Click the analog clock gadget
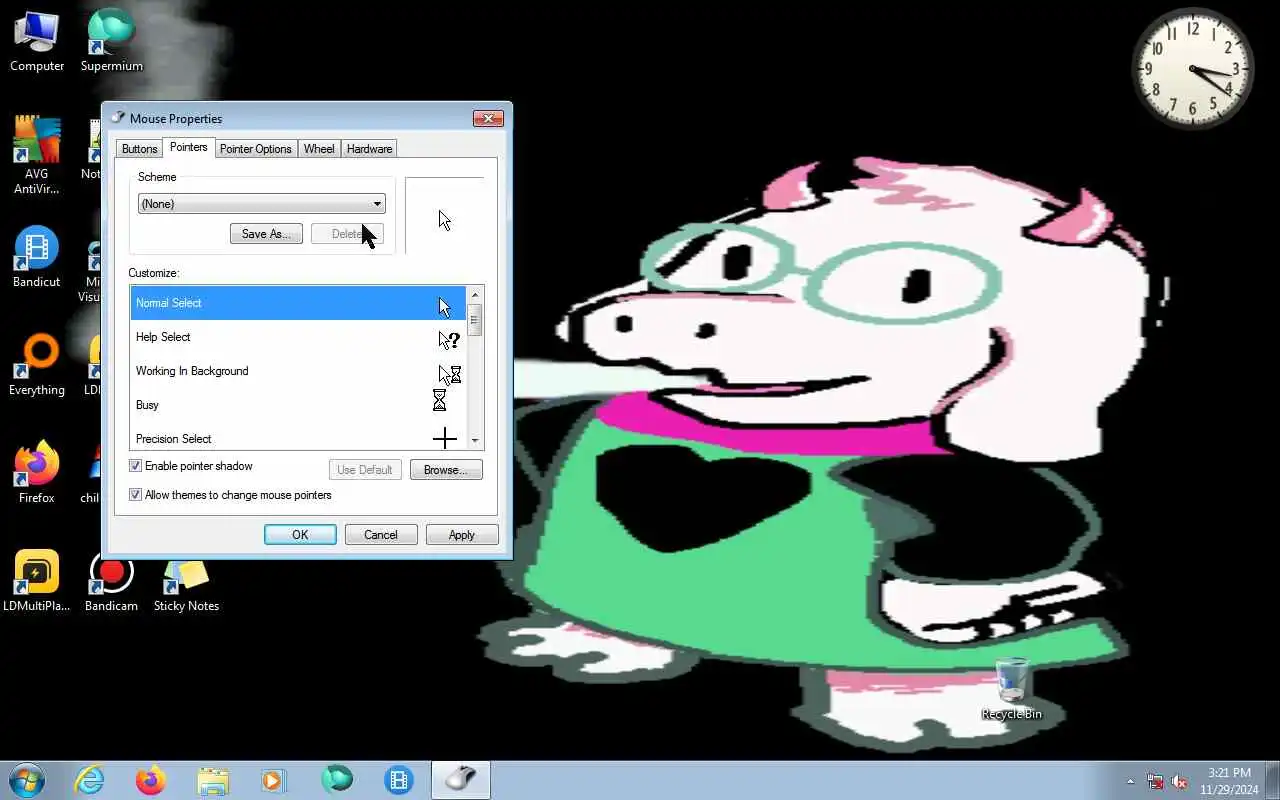 click(1193, 69)
